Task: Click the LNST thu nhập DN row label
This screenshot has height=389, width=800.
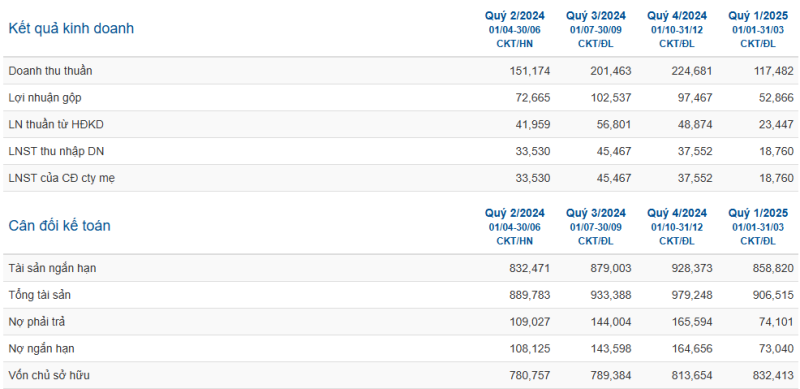Action: 56,152
